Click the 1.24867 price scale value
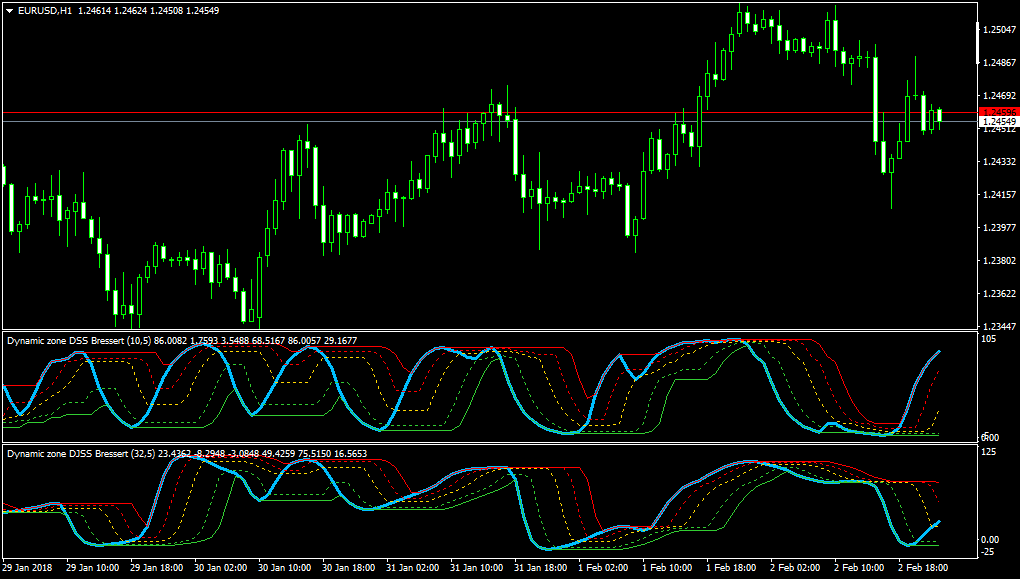 click(x=1000, y=63)
